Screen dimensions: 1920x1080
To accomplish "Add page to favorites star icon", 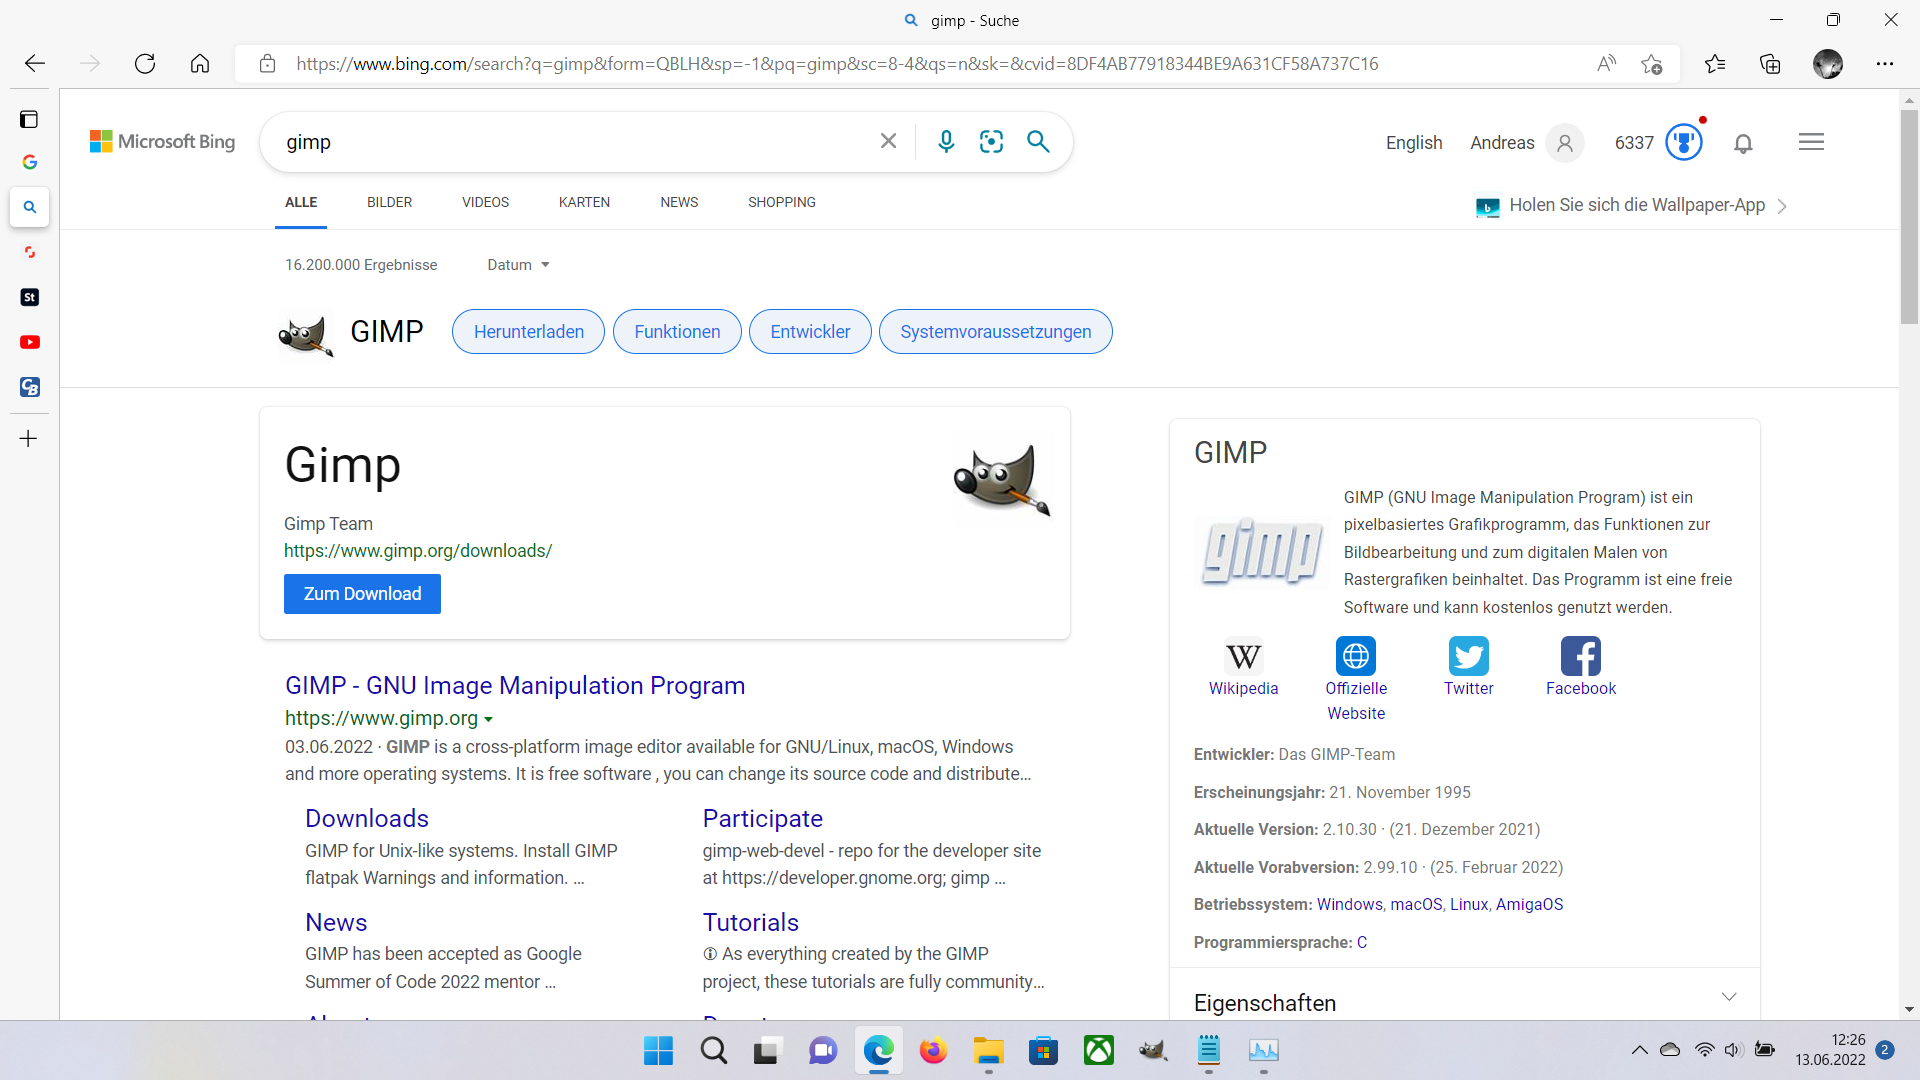I will pyautogui.click(x=1651, y=64).
